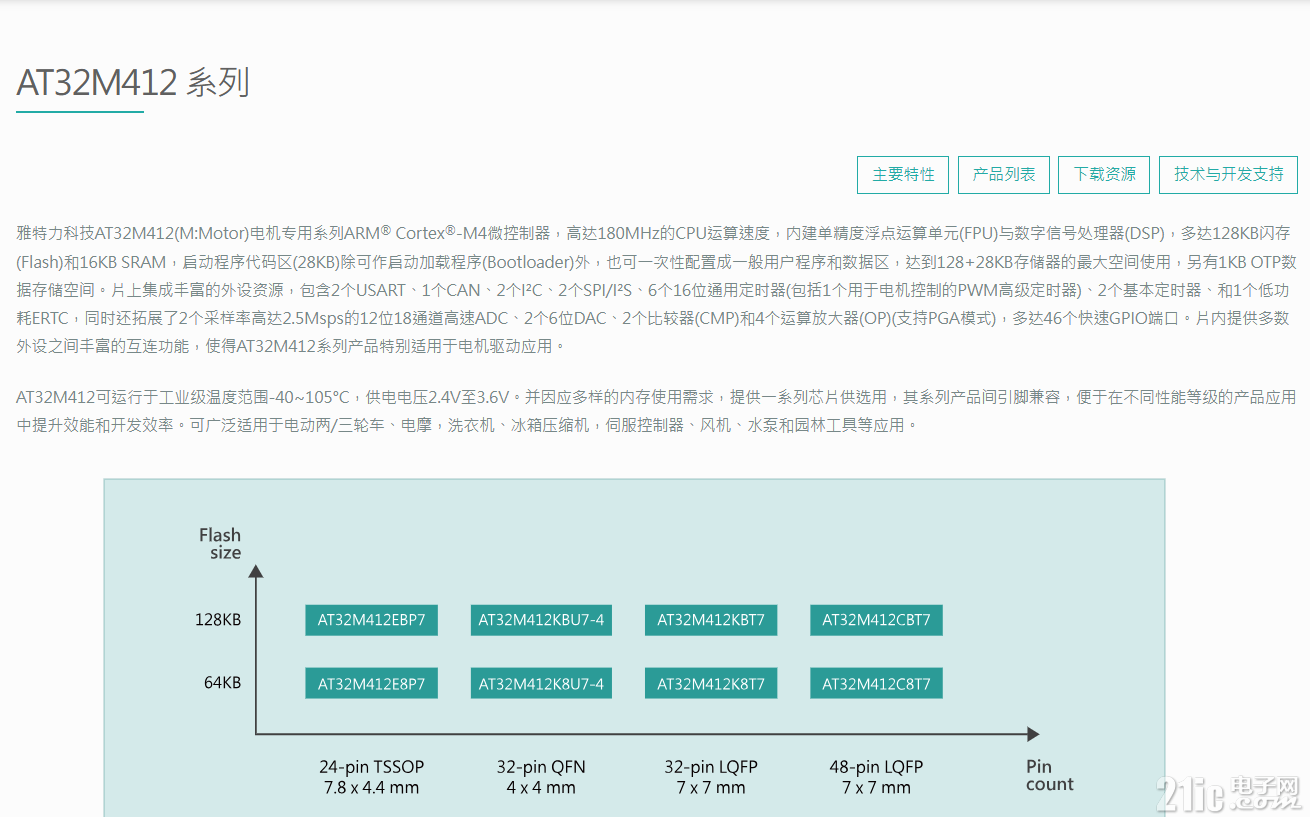Click the paragraph beginning 雅特力科技AT32M412
This screenshot has height=819, width=1310.
coord(656,290)
